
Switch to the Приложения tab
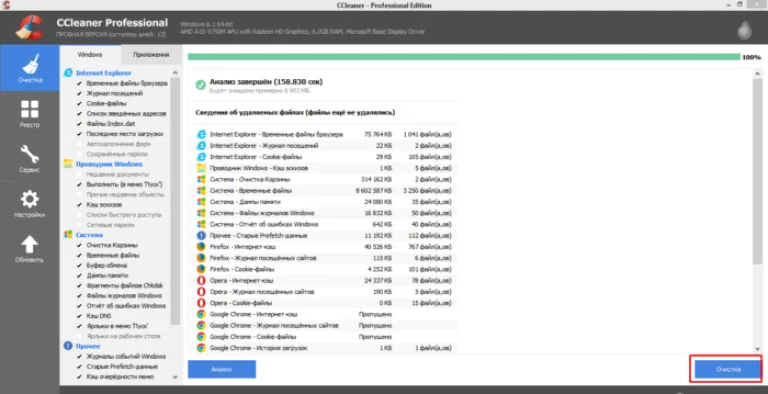click(x=151, y=54)
